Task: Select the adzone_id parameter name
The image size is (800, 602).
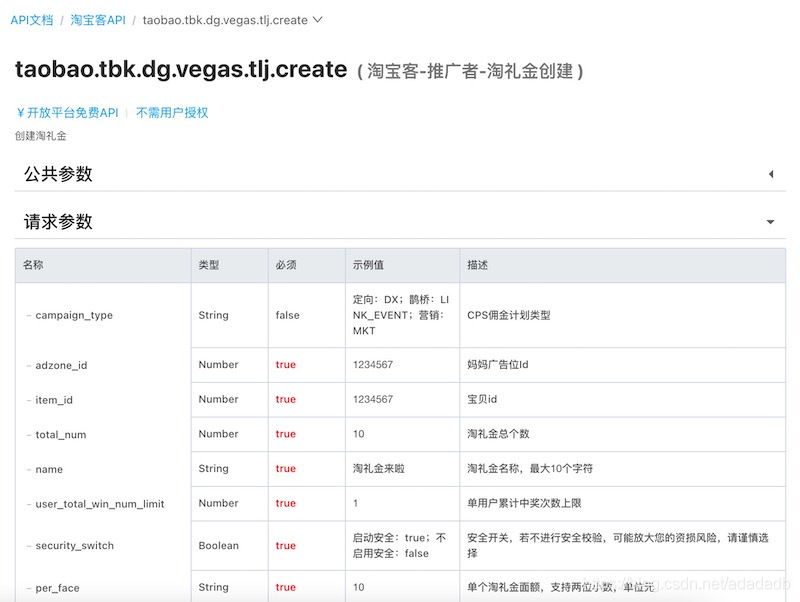Action: [61, 365]
